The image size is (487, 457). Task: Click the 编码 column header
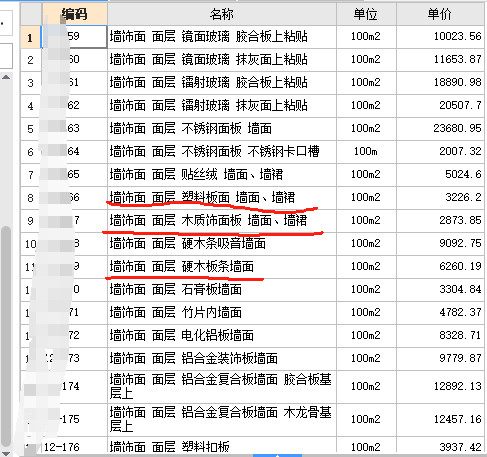pos(74,14)
